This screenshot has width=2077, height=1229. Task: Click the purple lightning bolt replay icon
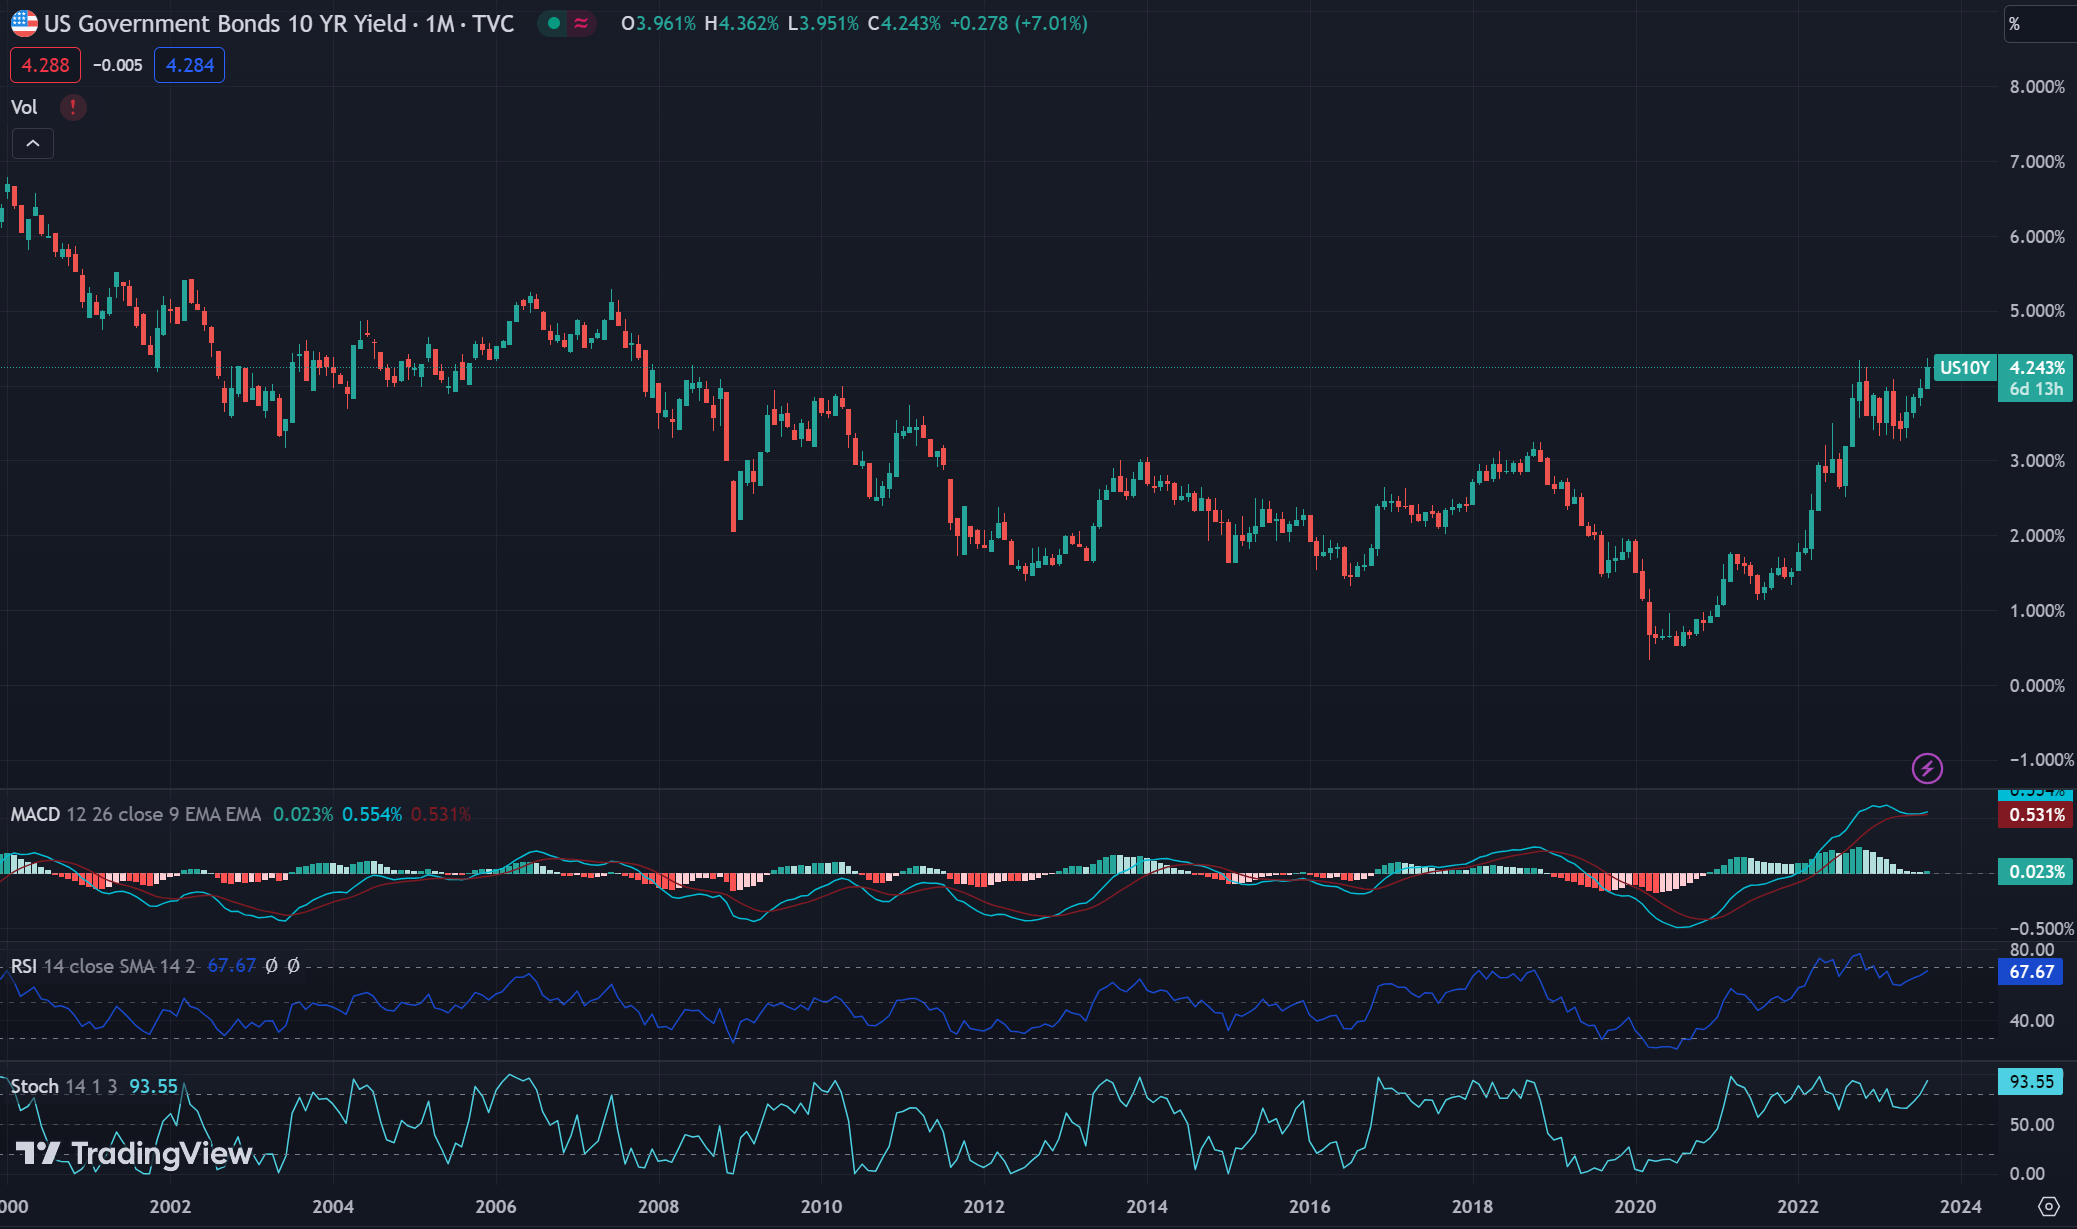(x=1927, y=768)
